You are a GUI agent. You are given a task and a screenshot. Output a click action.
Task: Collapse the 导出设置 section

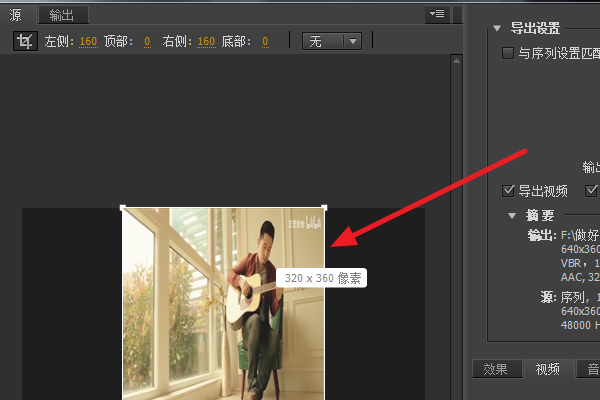tap(497, 28)
